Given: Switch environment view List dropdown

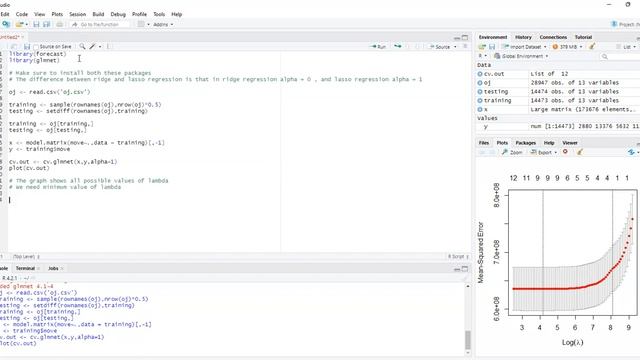Looking at the screenshot, I should pyautogui.click(x=627, y=47).
